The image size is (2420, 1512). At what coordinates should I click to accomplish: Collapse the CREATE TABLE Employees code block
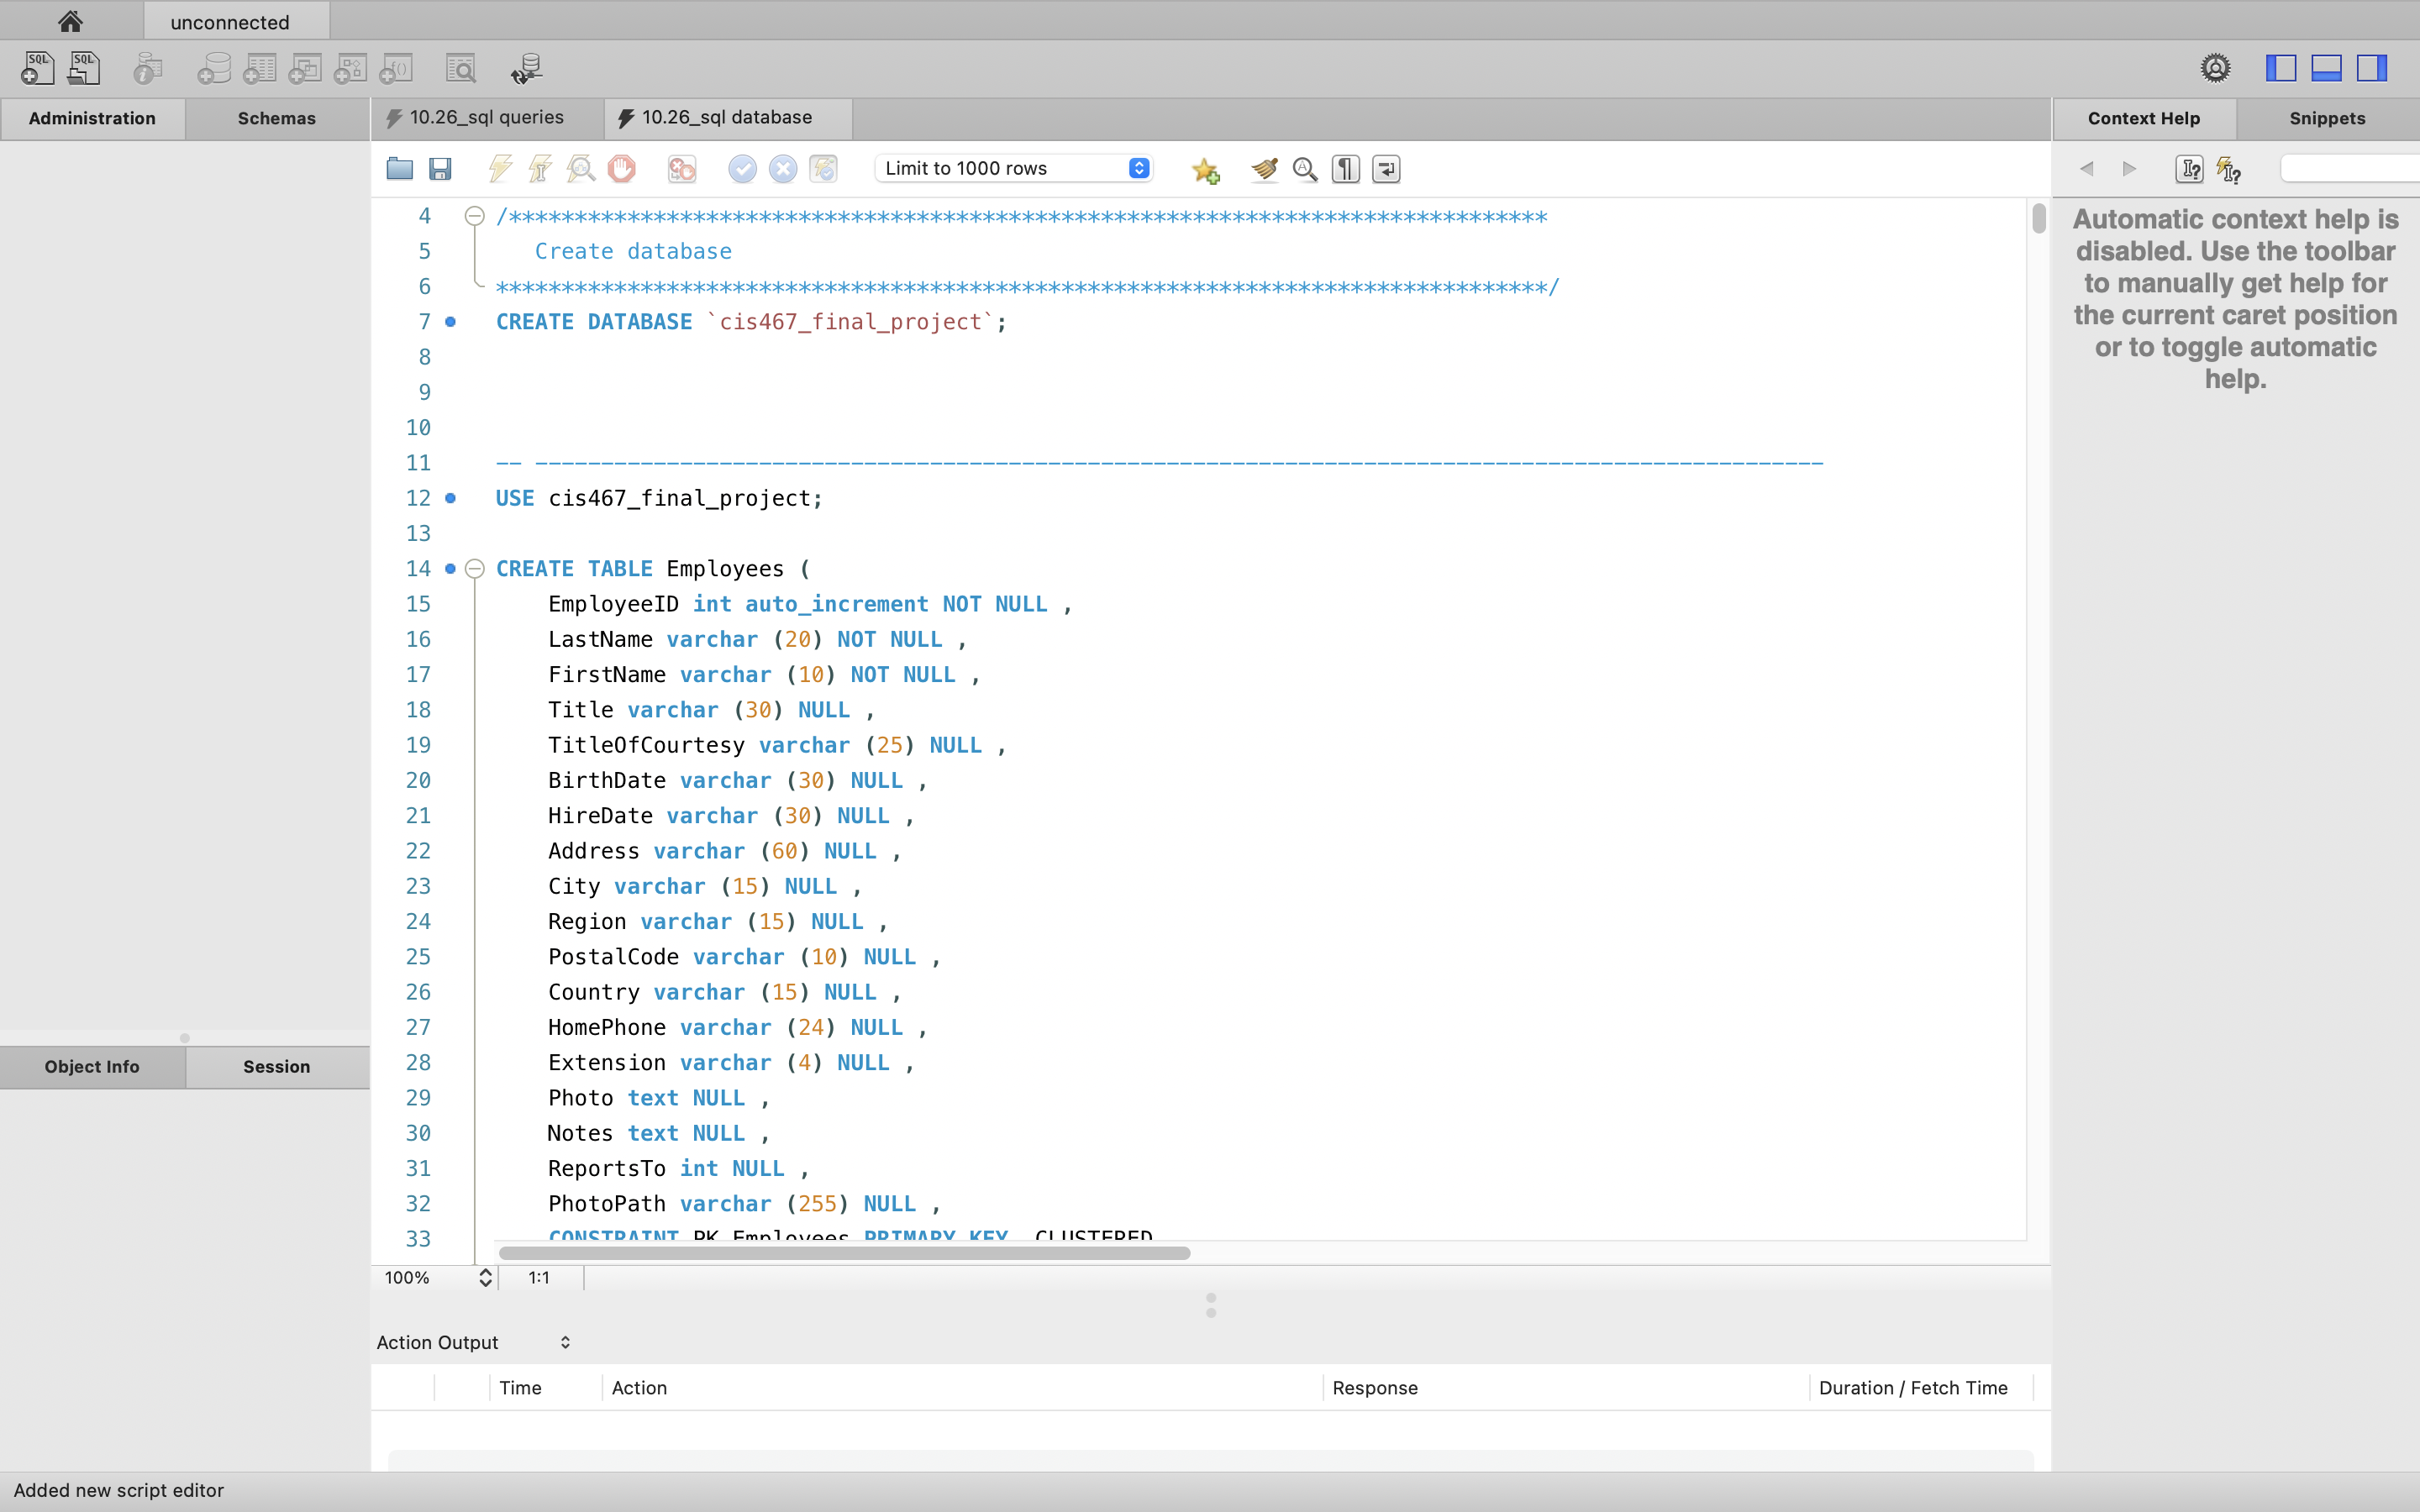(475, 569)
